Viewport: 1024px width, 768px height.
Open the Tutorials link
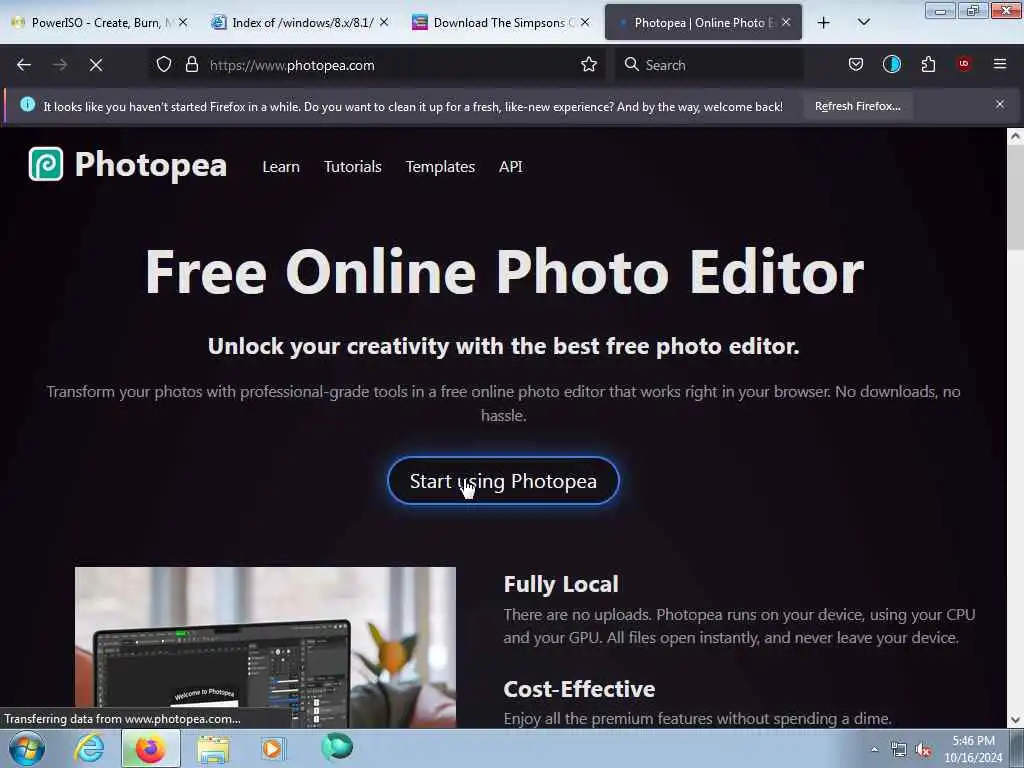click(x=353, y=167)
